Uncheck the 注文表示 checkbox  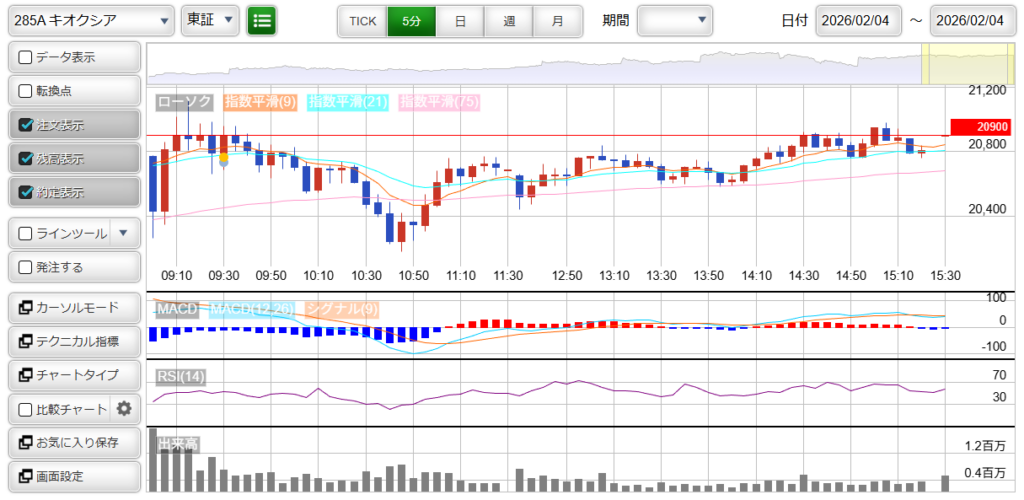(27, 125)
